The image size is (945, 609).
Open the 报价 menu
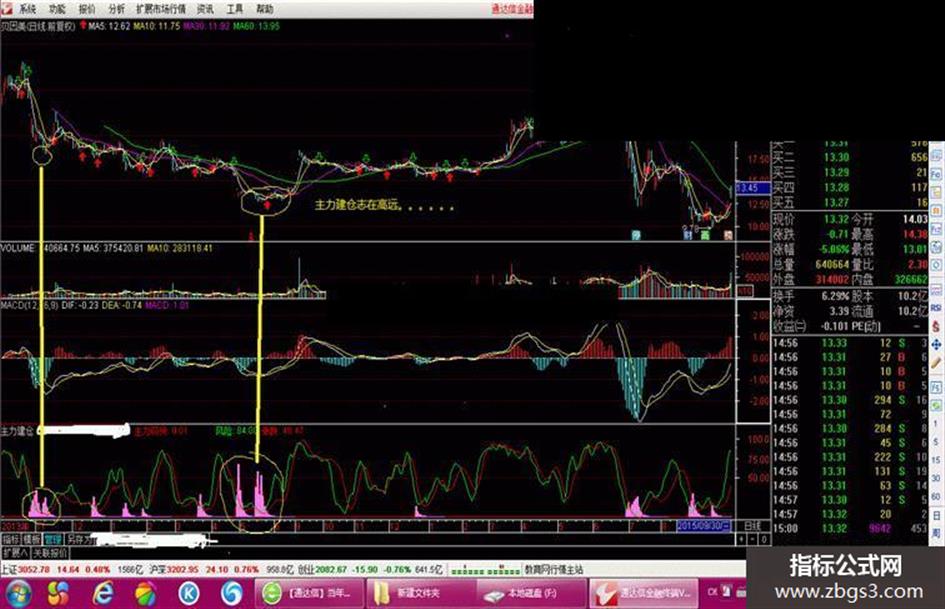tap(87, 9)
